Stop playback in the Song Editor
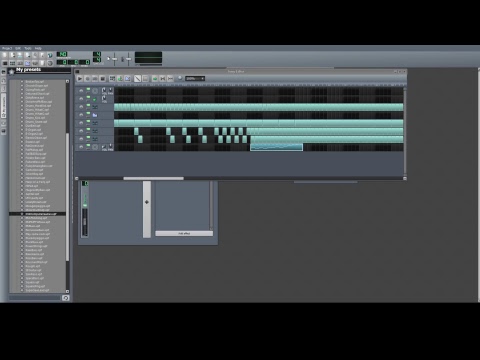 click(103, 79)
